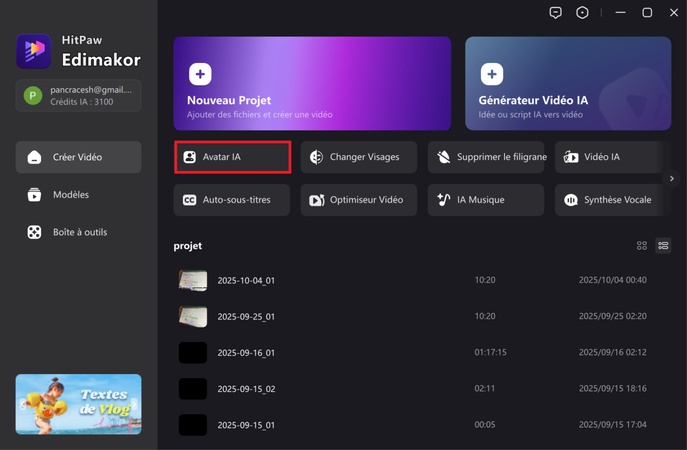This screenshot has width=687, height=450.
Task: Click the Textes de Vlog banner
Action: click(78, 404)
